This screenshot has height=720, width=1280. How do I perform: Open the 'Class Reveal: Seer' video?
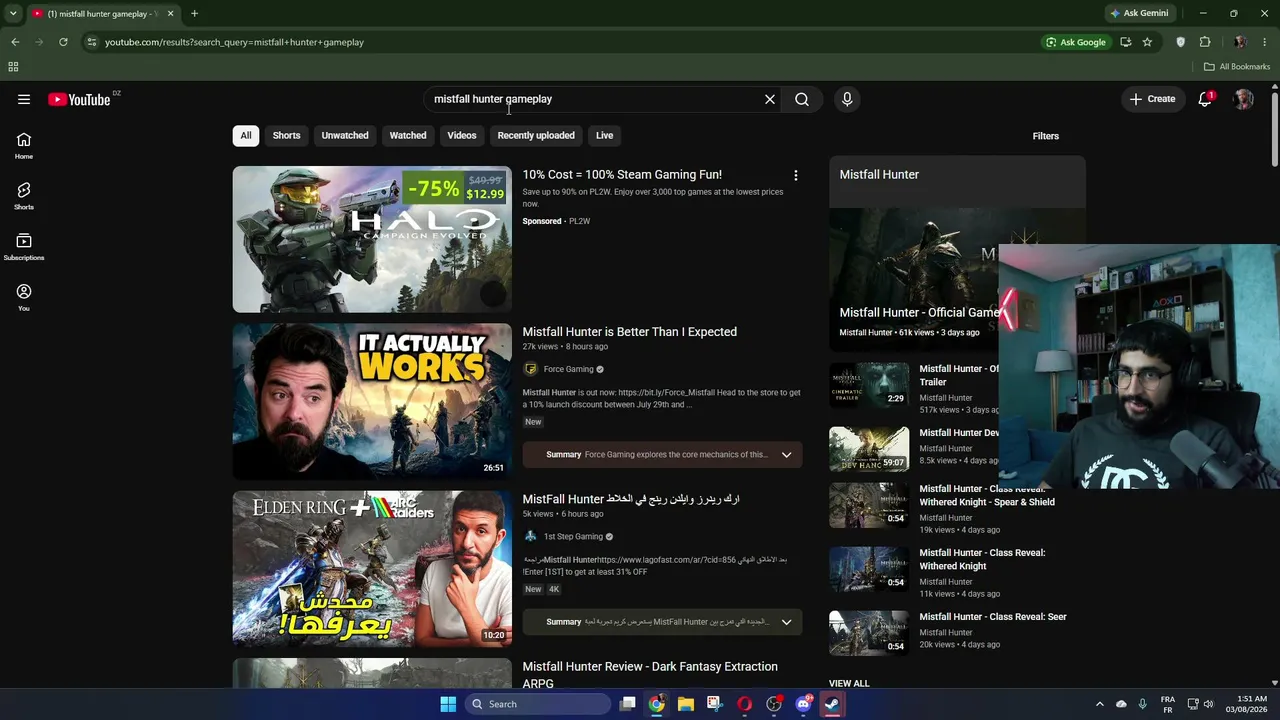click(x=993, y=617)
